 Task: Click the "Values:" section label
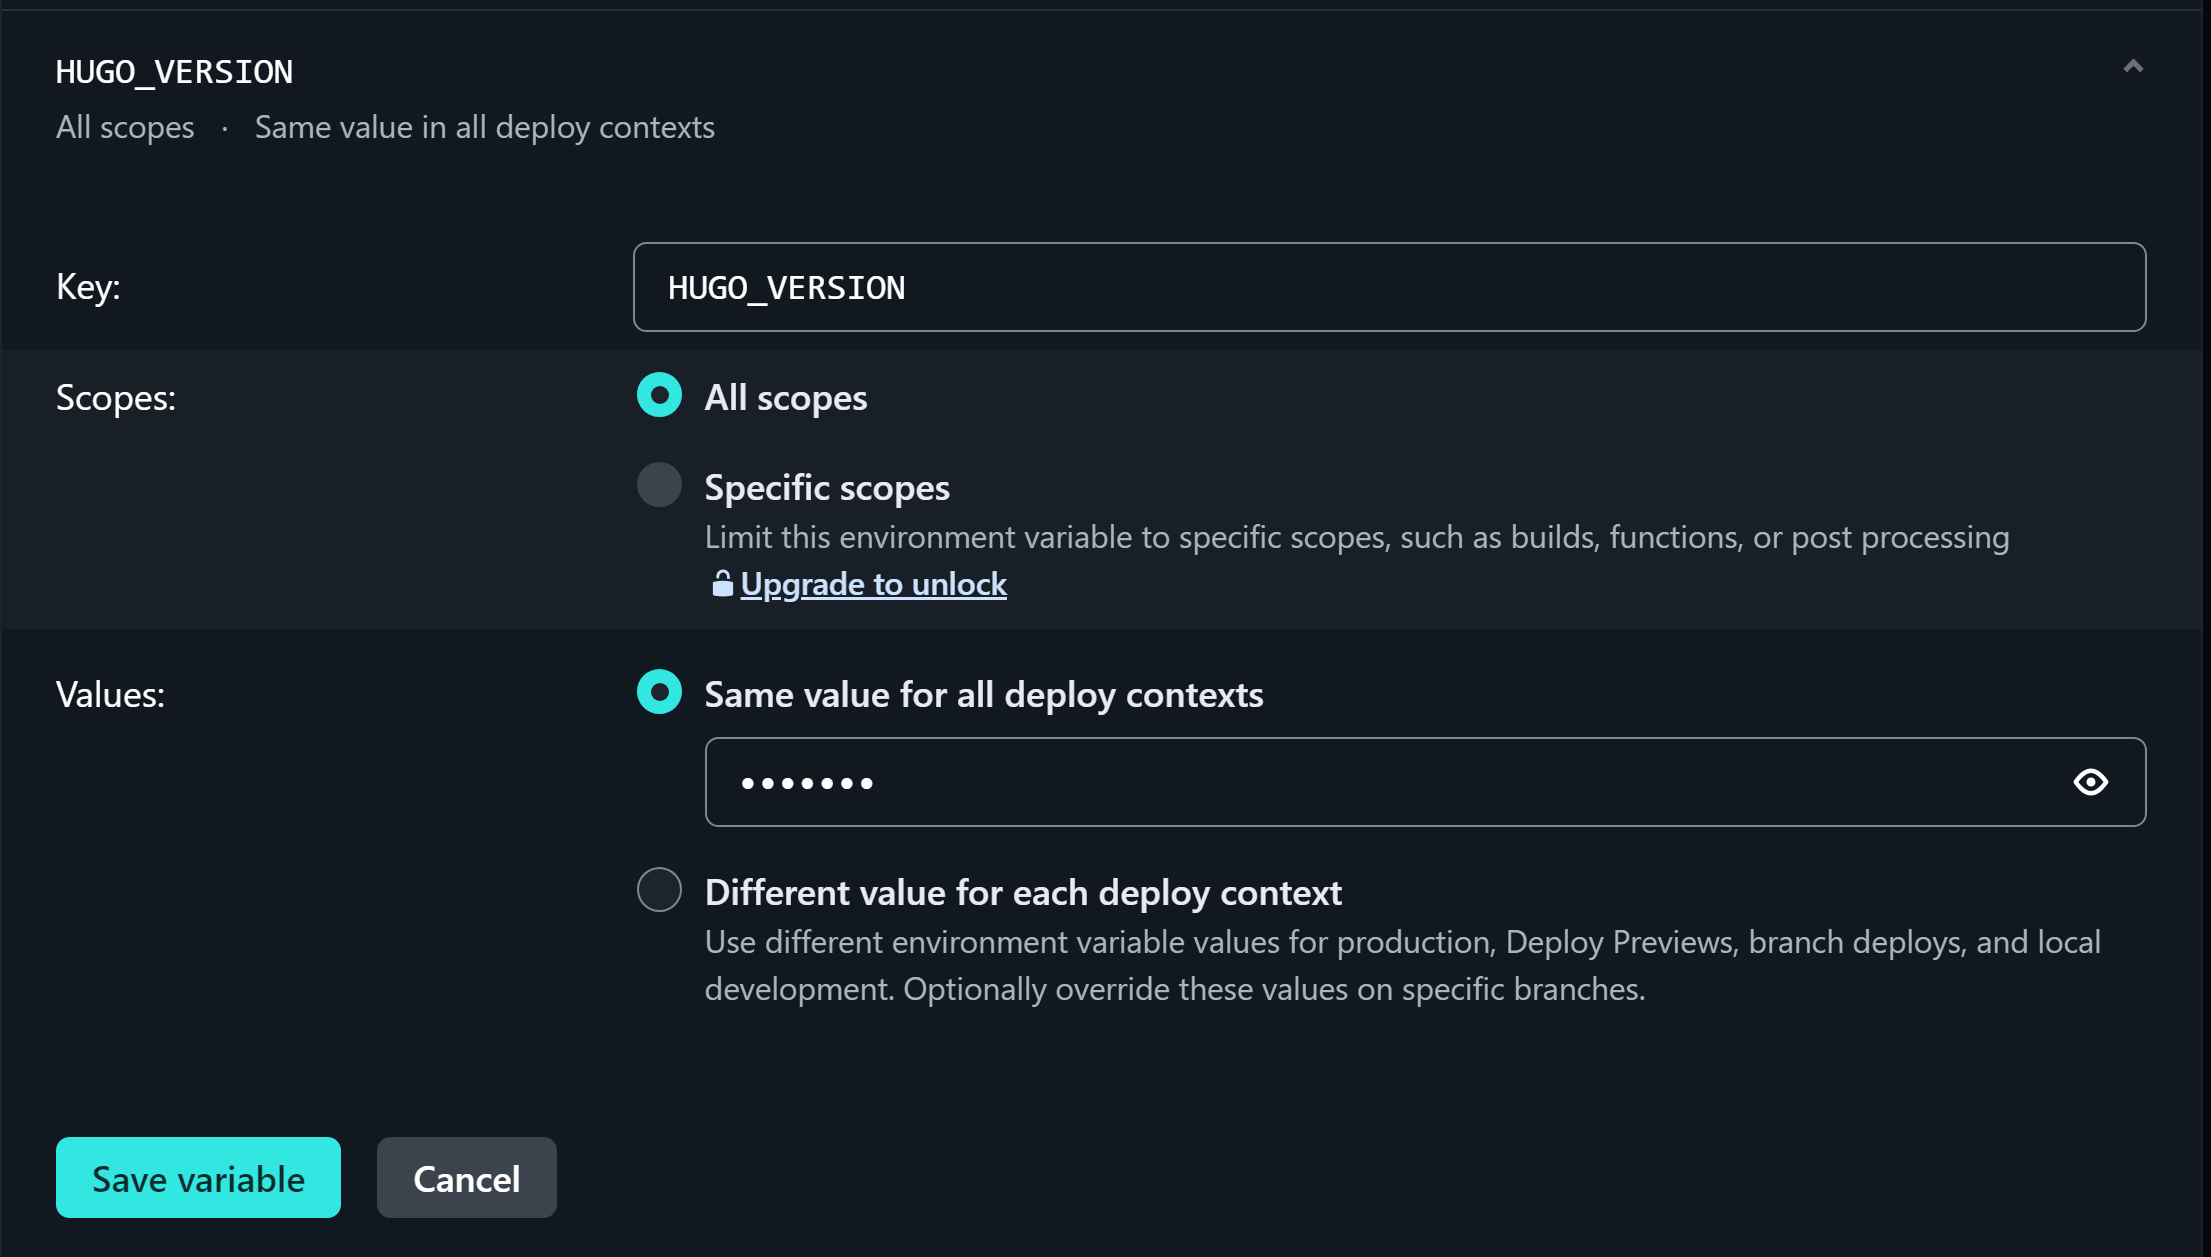[110, 695]
